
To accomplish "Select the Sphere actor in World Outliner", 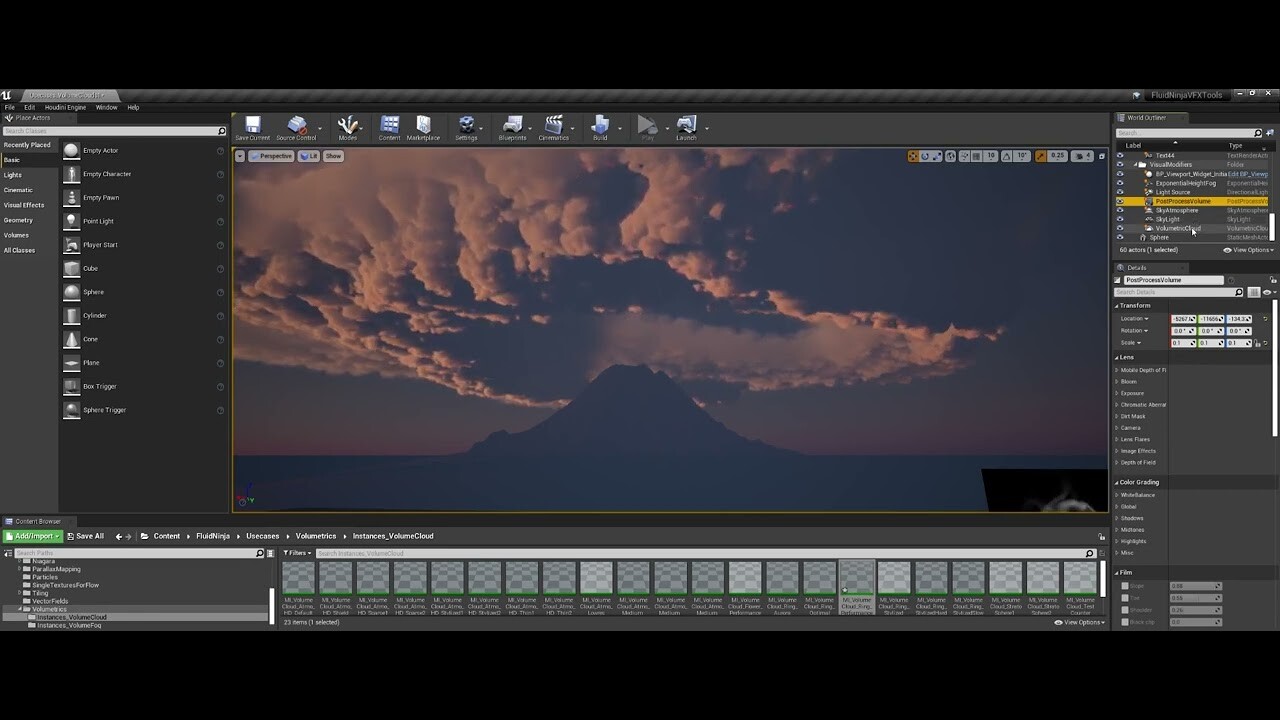I will 1158,237.
